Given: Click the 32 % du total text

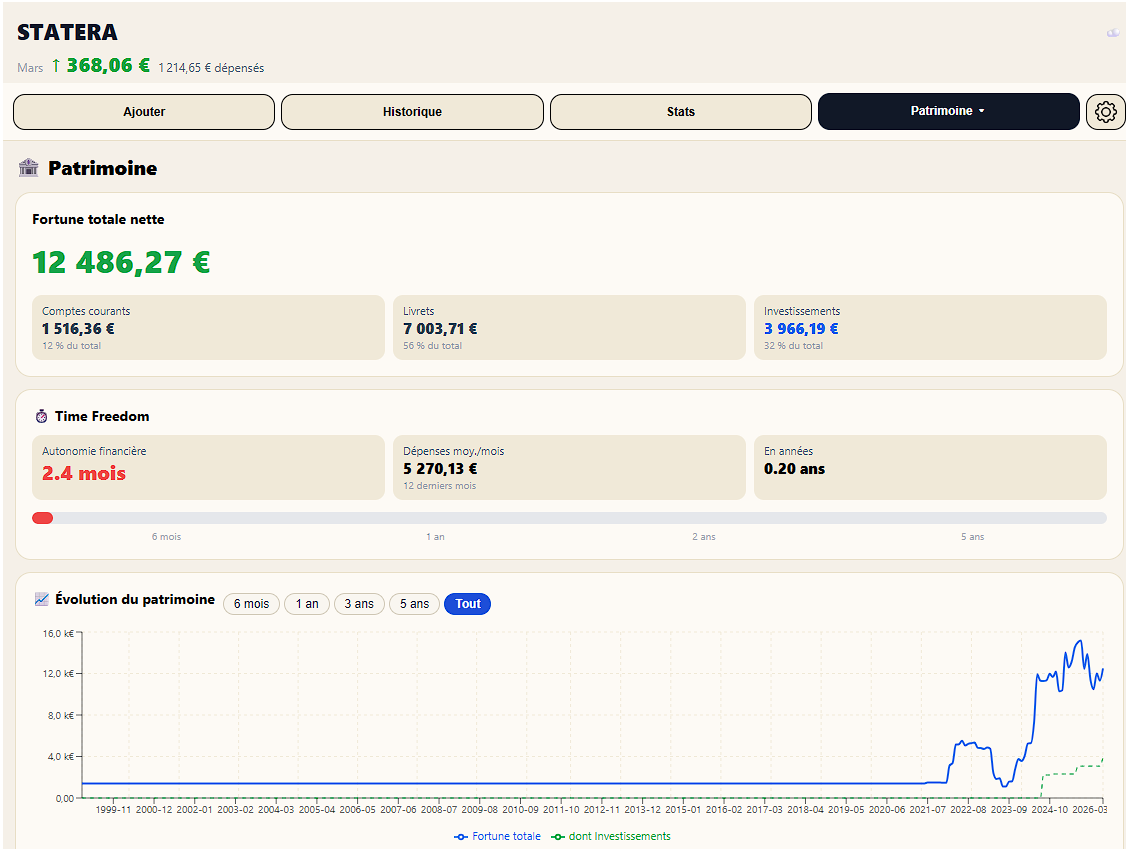Looking at the screenshot, I should tap(794, 346).
